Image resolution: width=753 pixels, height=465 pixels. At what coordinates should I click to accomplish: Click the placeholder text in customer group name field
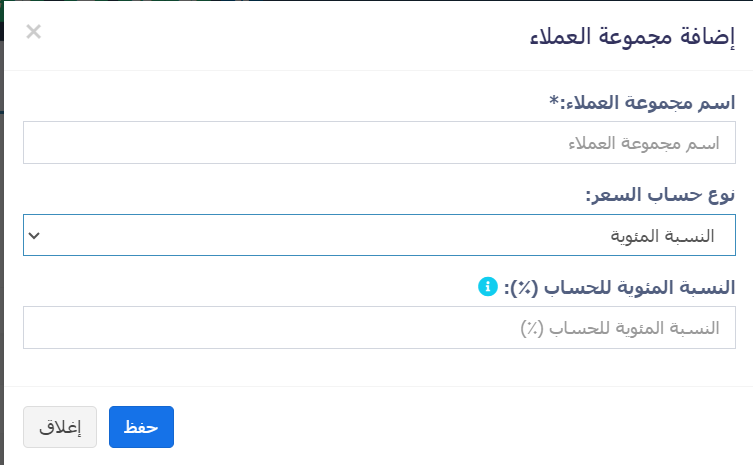[x=644, y=143]
